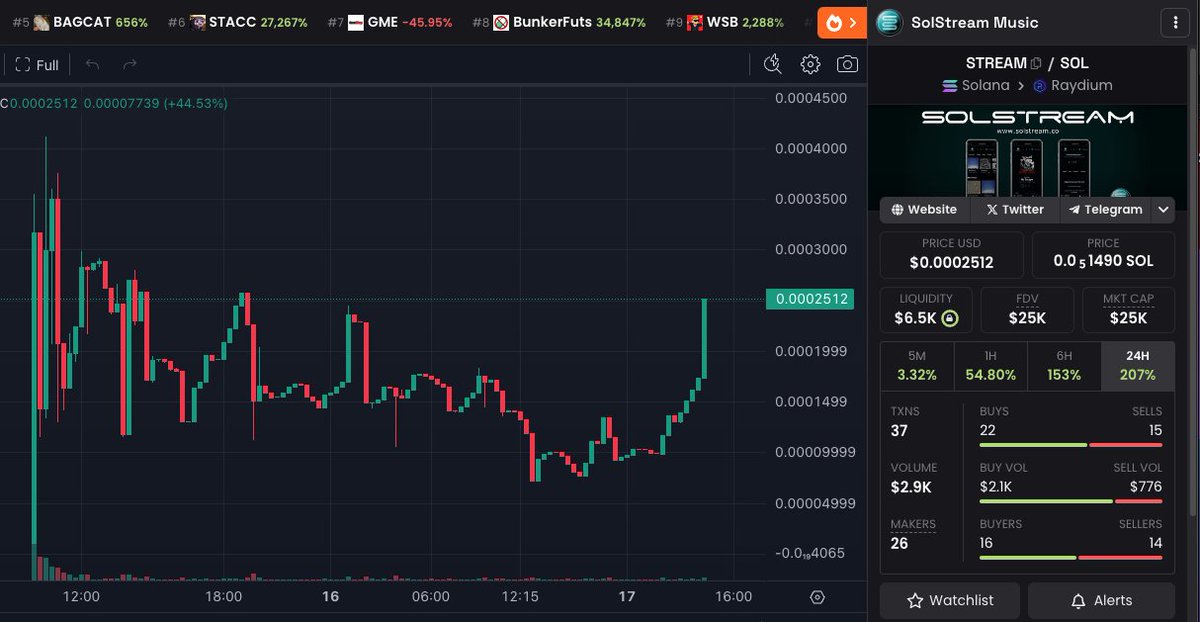1200x622 pixels.
Task: Select the 5M timeframe tab
Action: point(917,366)
